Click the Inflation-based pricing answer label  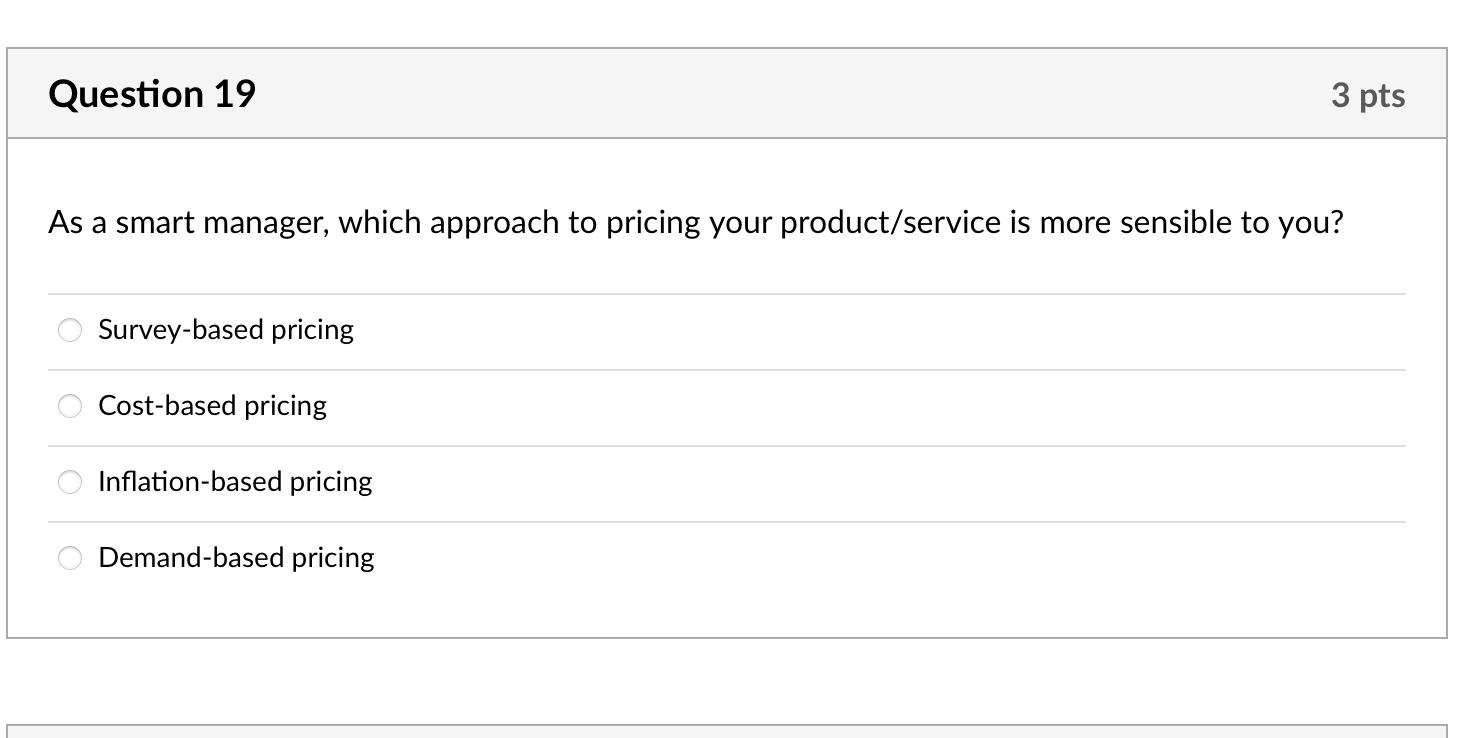click(x=235, y=482)
